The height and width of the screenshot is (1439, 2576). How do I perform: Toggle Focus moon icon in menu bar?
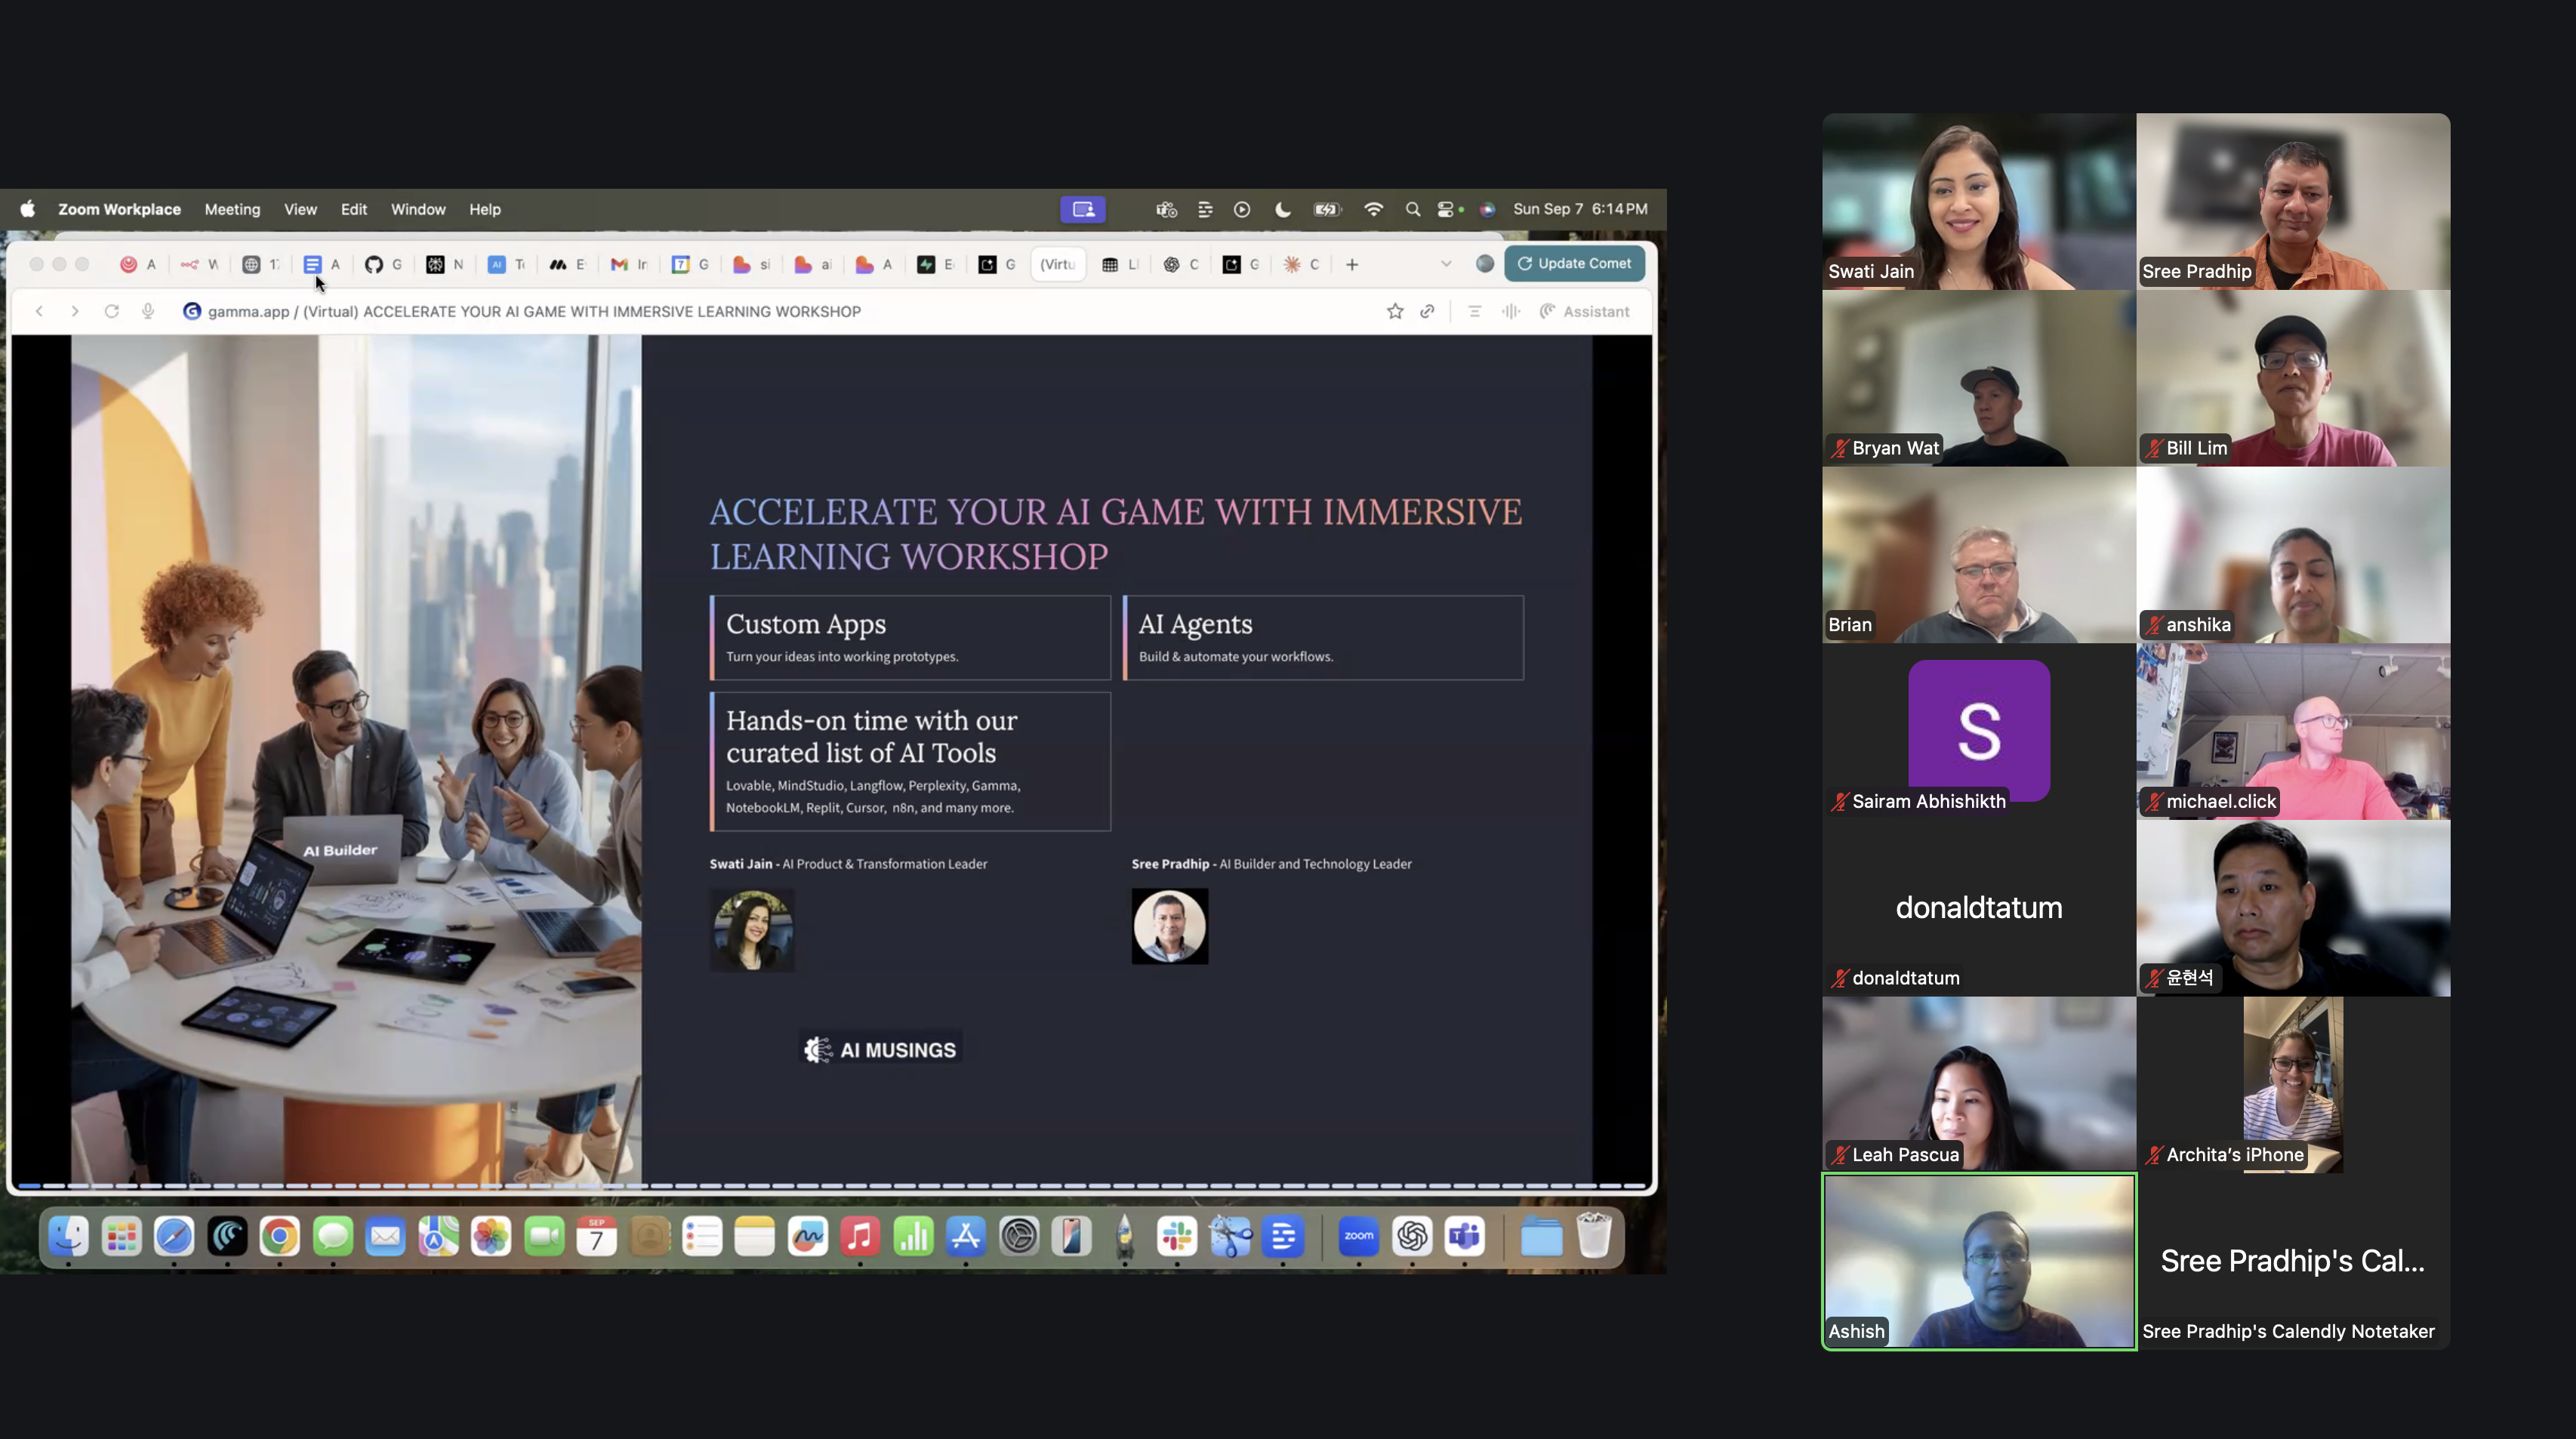pos(1283,209)
